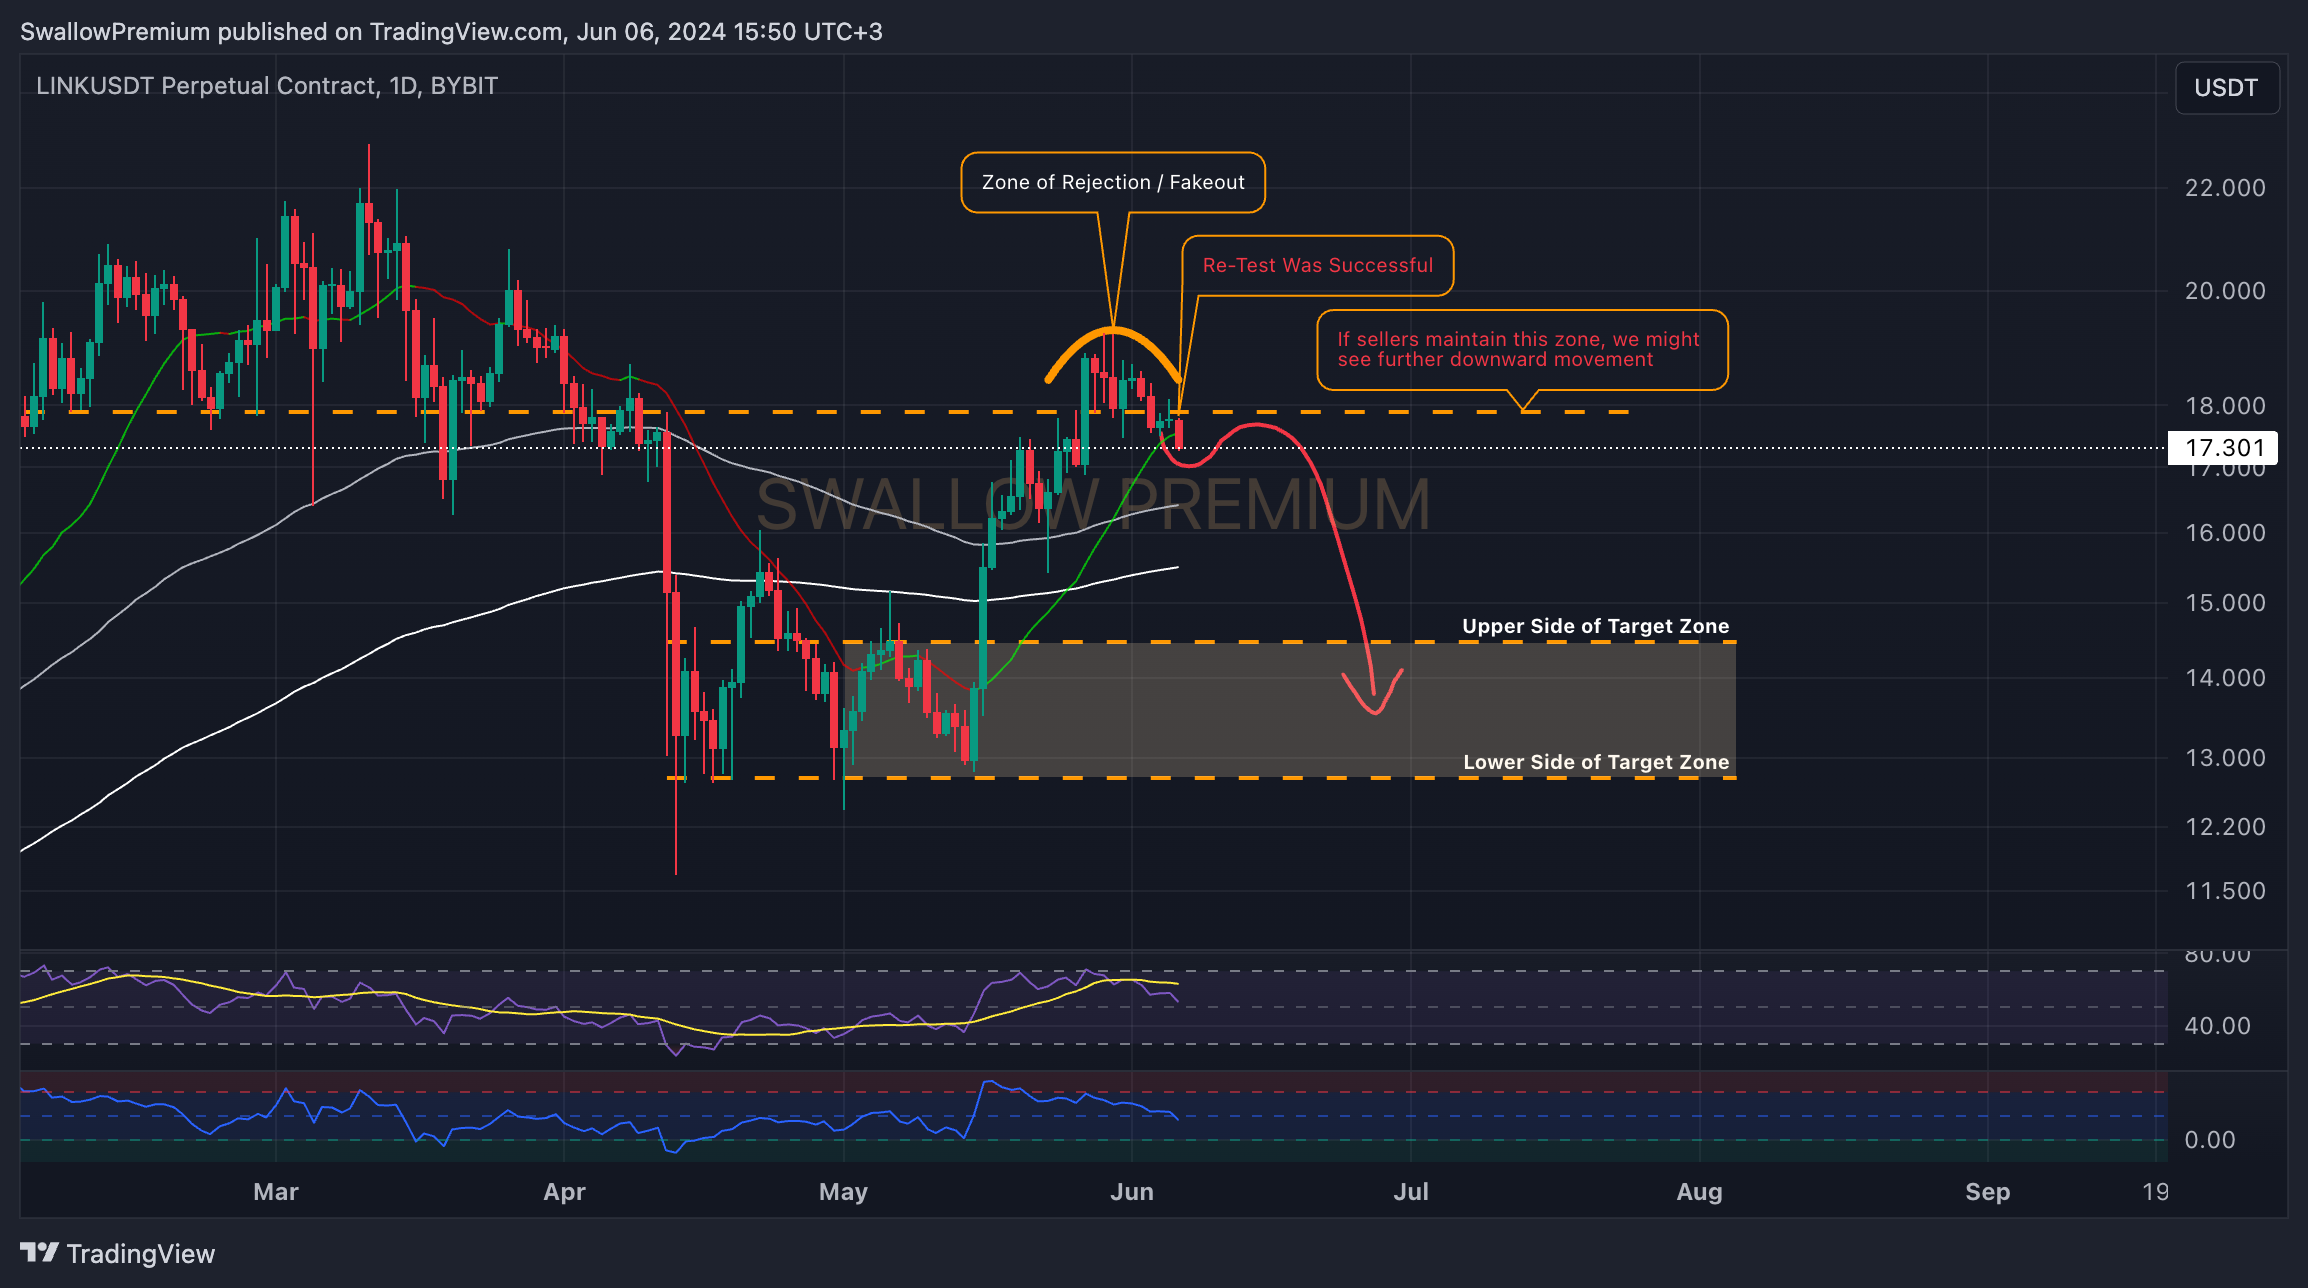The image size is (2308, 1288).
Task: Click the 22.000 price axis label
Action: coord(2225,188)
